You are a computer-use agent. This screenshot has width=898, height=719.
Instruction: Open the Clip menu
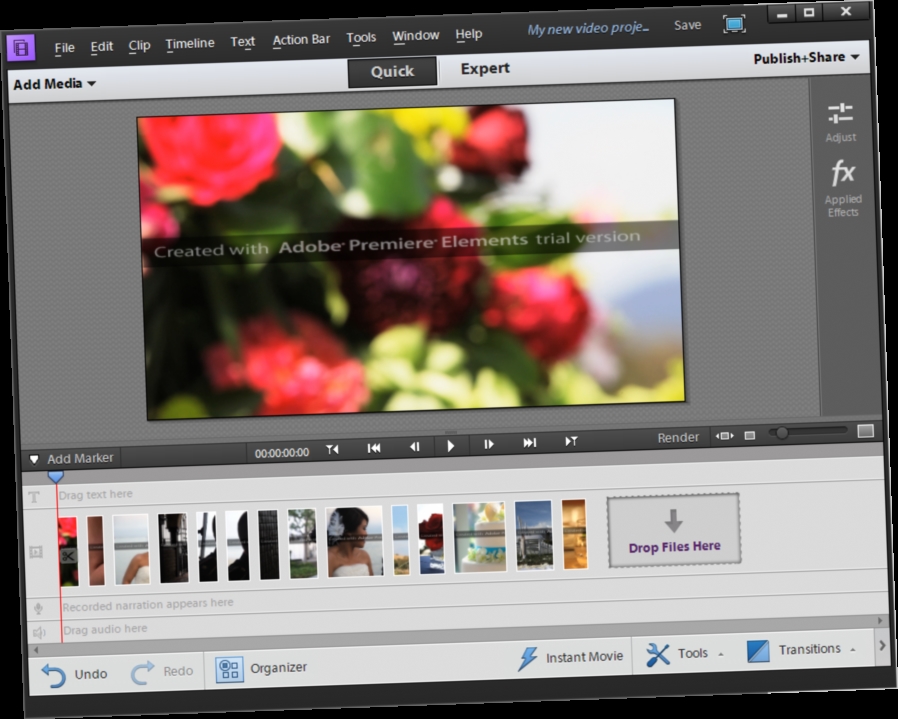[139, 45]
